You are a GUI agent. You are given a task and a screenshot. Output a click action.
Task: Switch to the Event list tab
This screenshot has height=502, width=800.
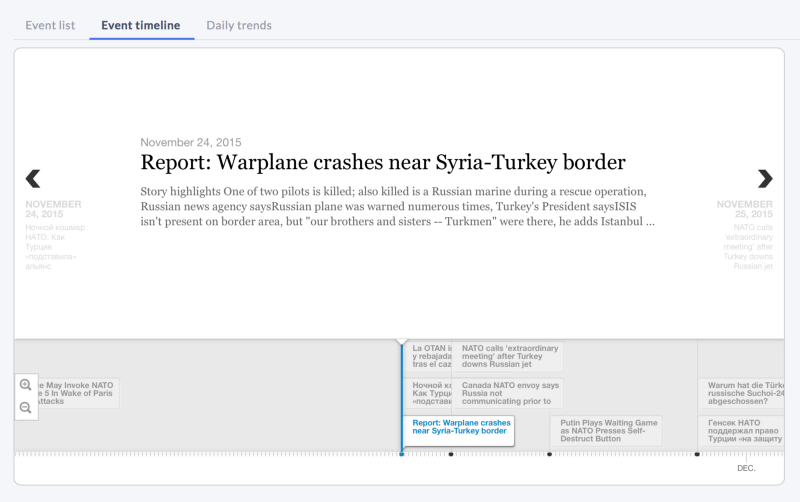[50, 25]
